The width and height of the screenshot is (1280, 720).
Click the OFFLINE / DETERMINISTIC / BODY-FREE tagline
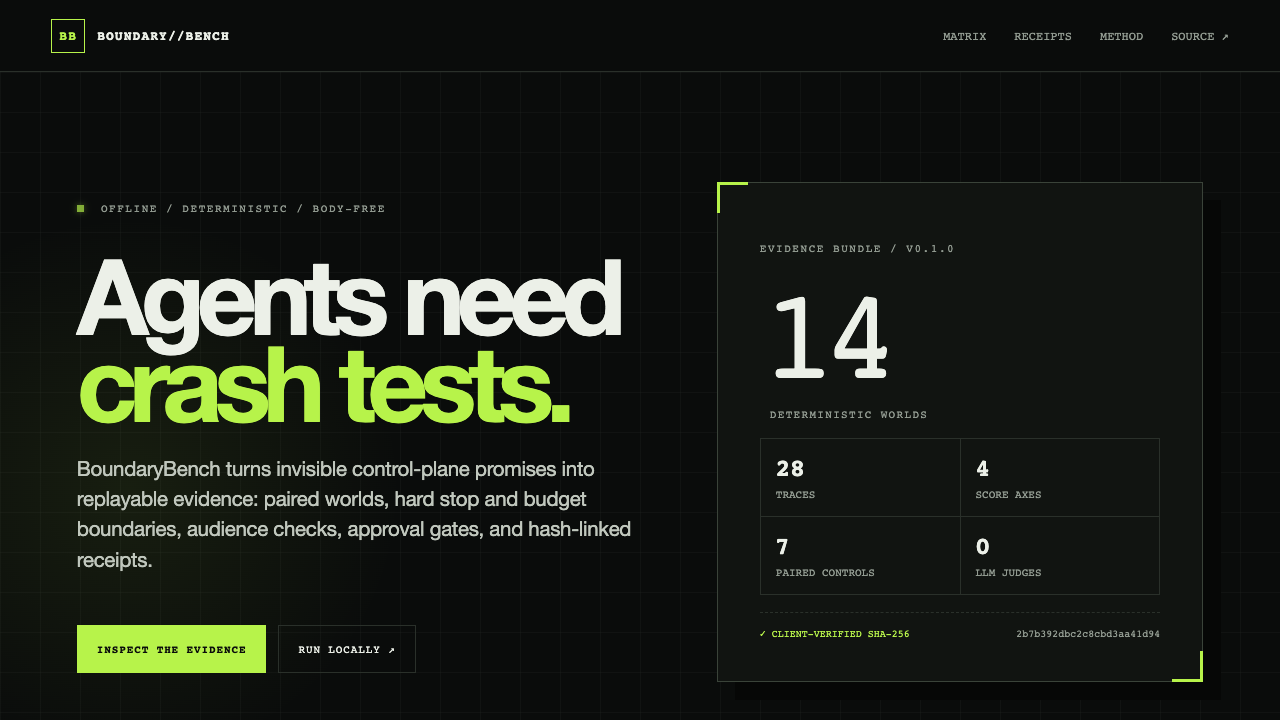pos(243,209)
